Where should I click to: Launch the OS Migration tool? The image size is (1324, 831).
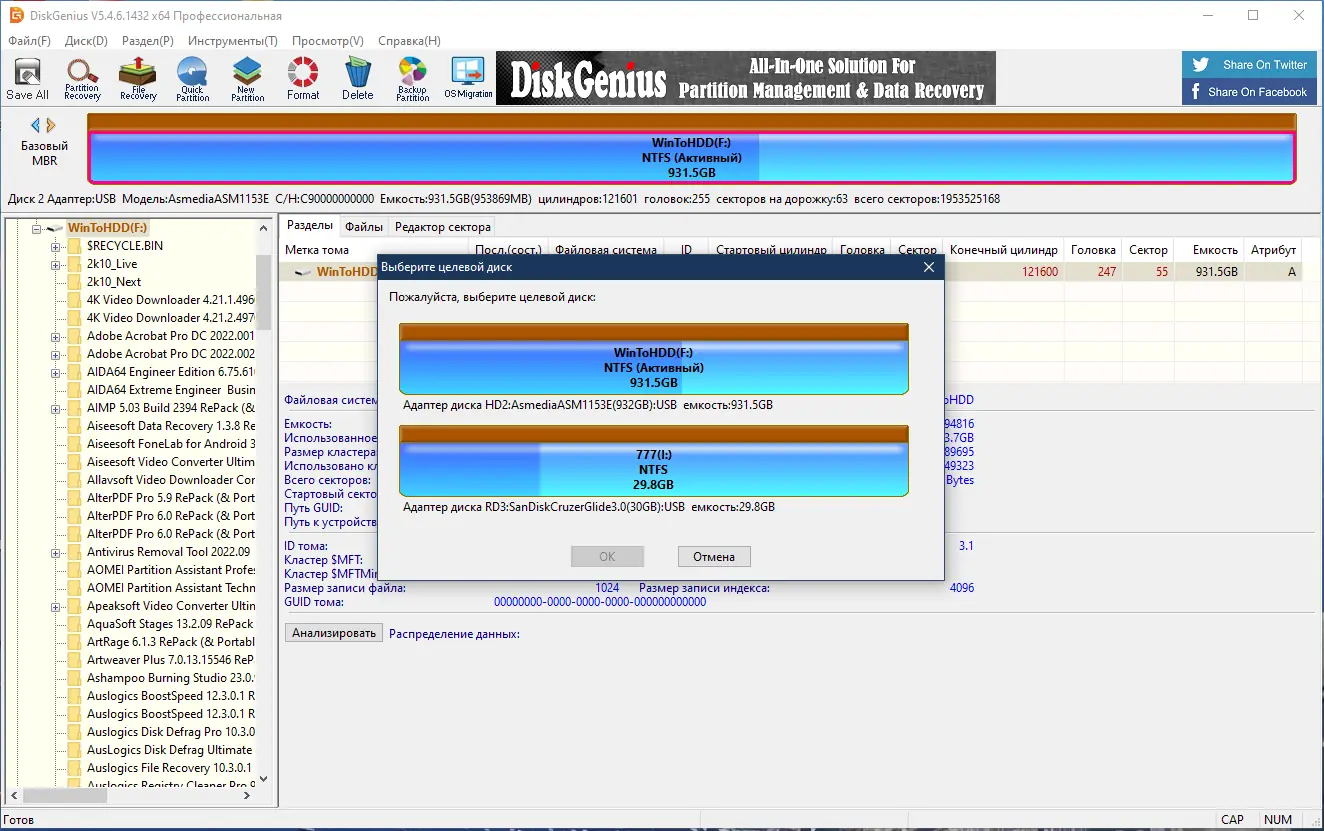pos(468,79)
